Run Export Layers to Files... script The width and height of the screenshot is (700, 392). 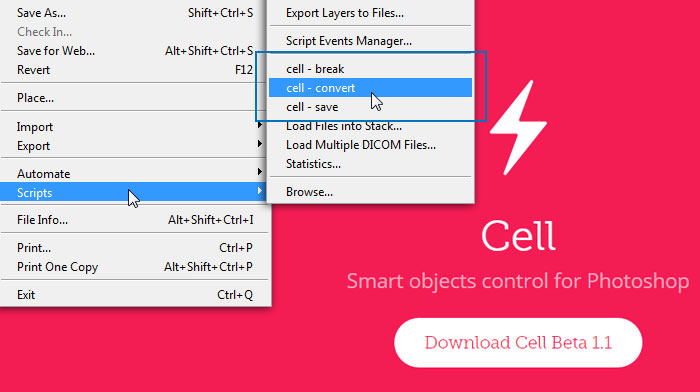[370, 13]
